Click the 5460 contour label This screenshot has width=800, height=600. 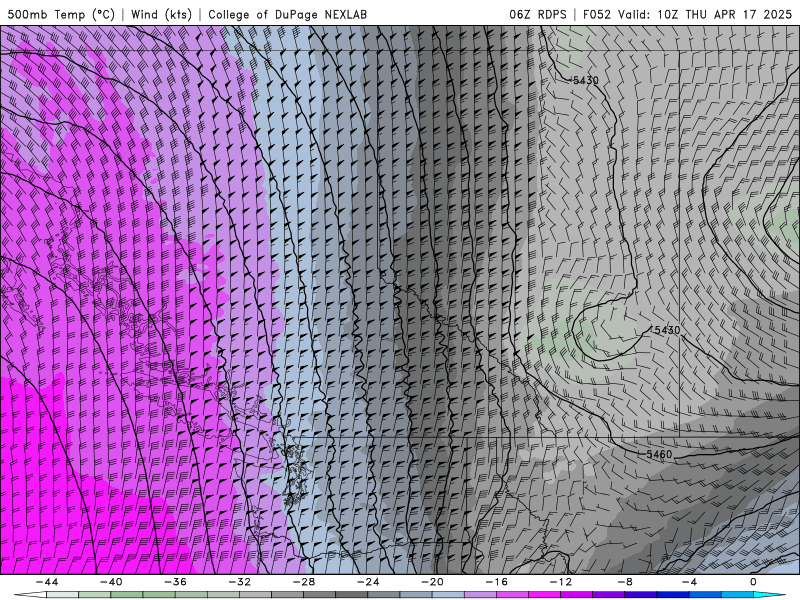(x=659, y=454)
